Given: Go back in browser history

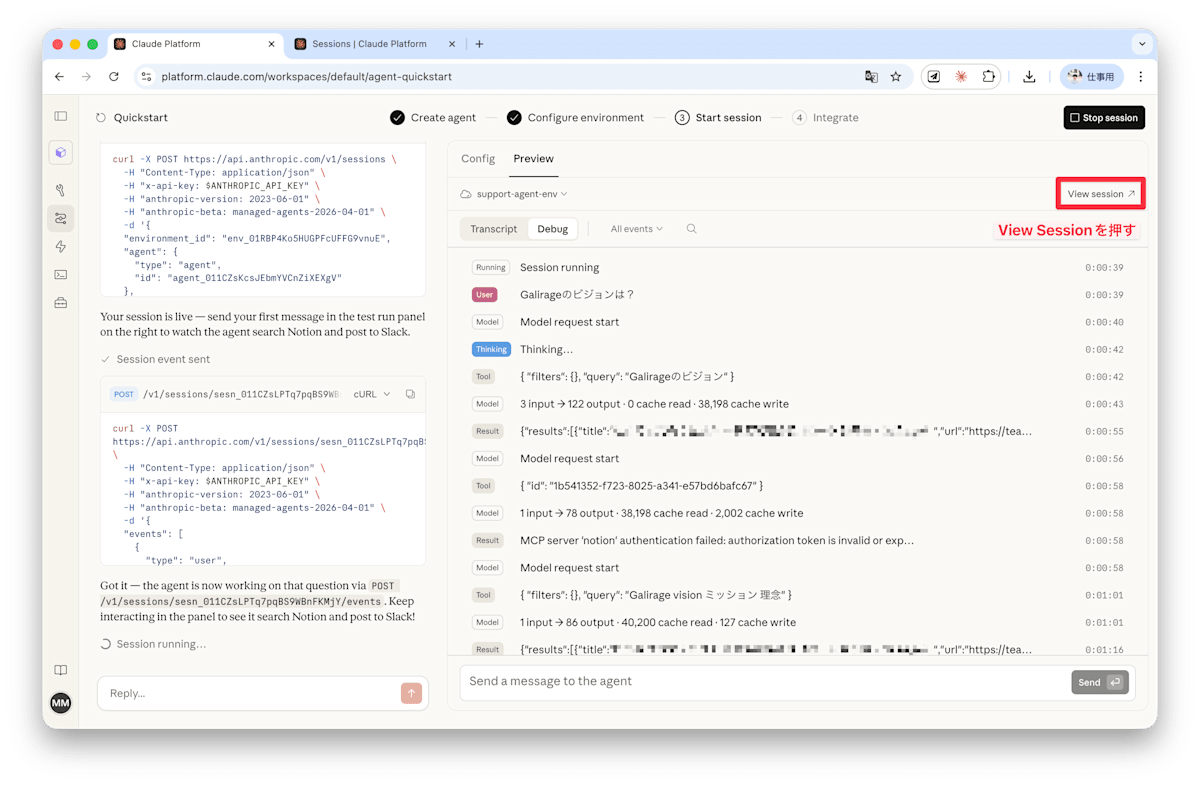Looking at the screenshot, I should [x=60, y=76].
